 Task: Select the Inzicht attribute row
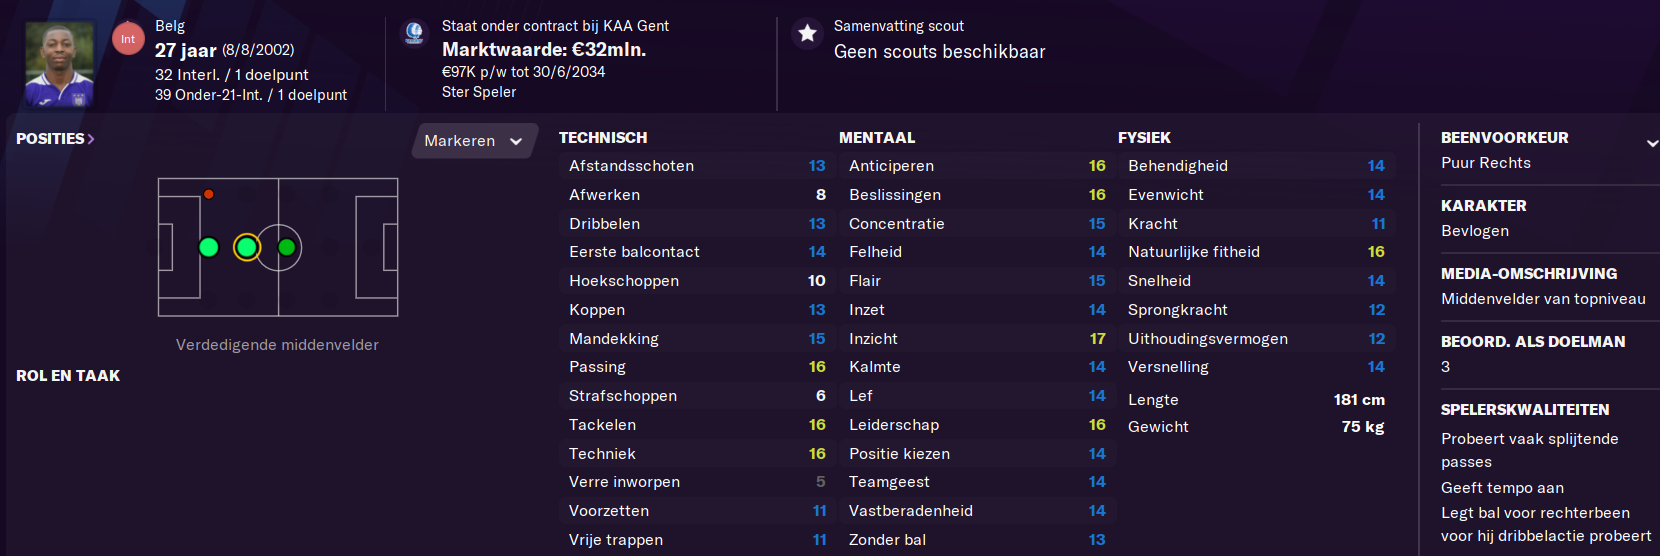tap(977, 339)
